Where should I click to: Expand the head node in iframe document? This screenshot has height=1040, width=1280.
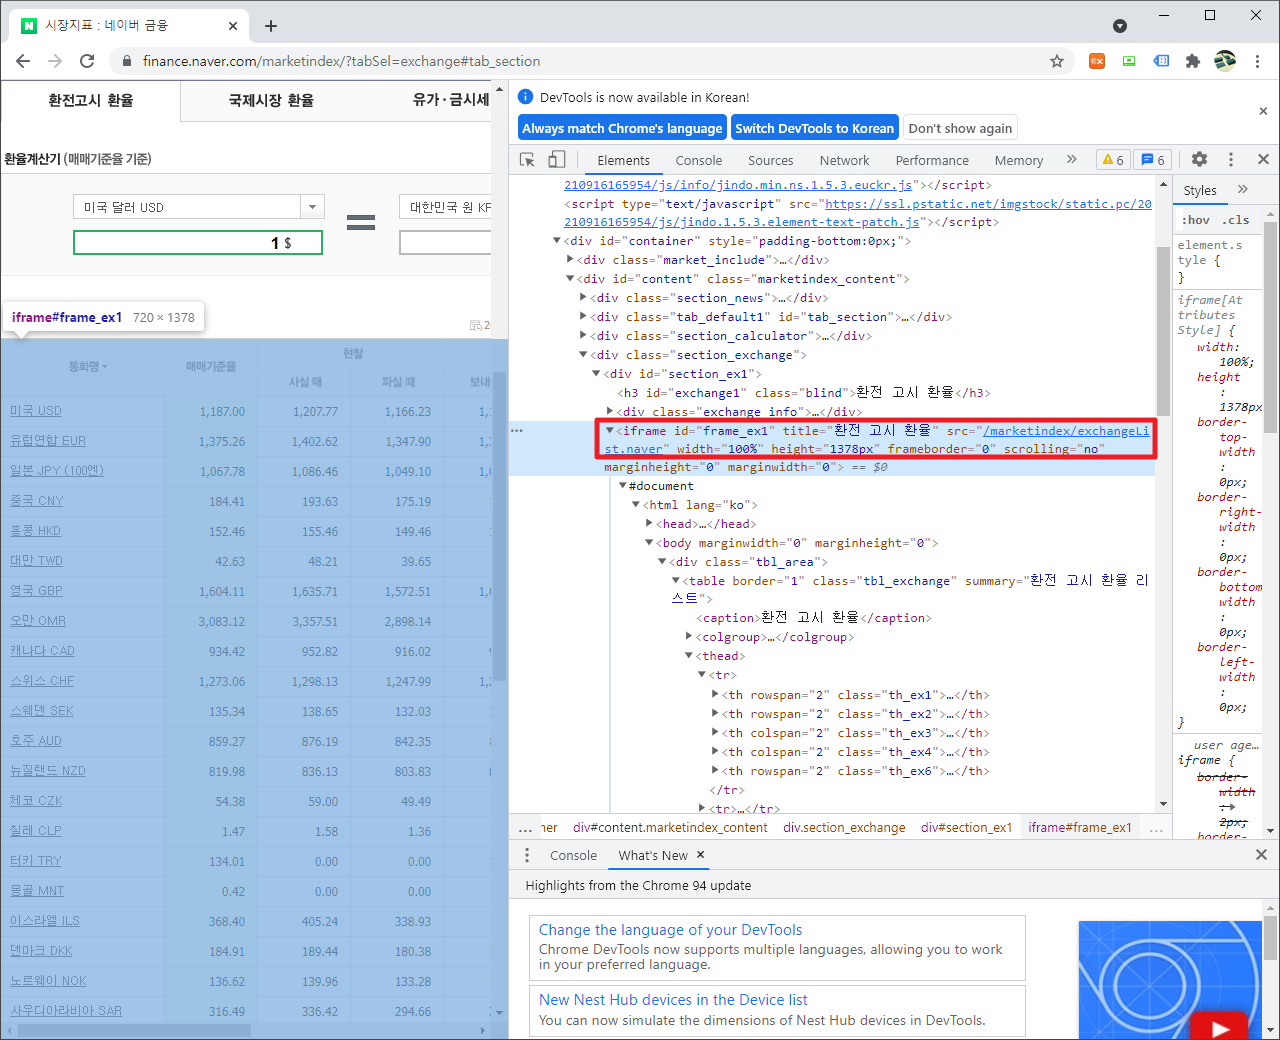tap(649, 524)
